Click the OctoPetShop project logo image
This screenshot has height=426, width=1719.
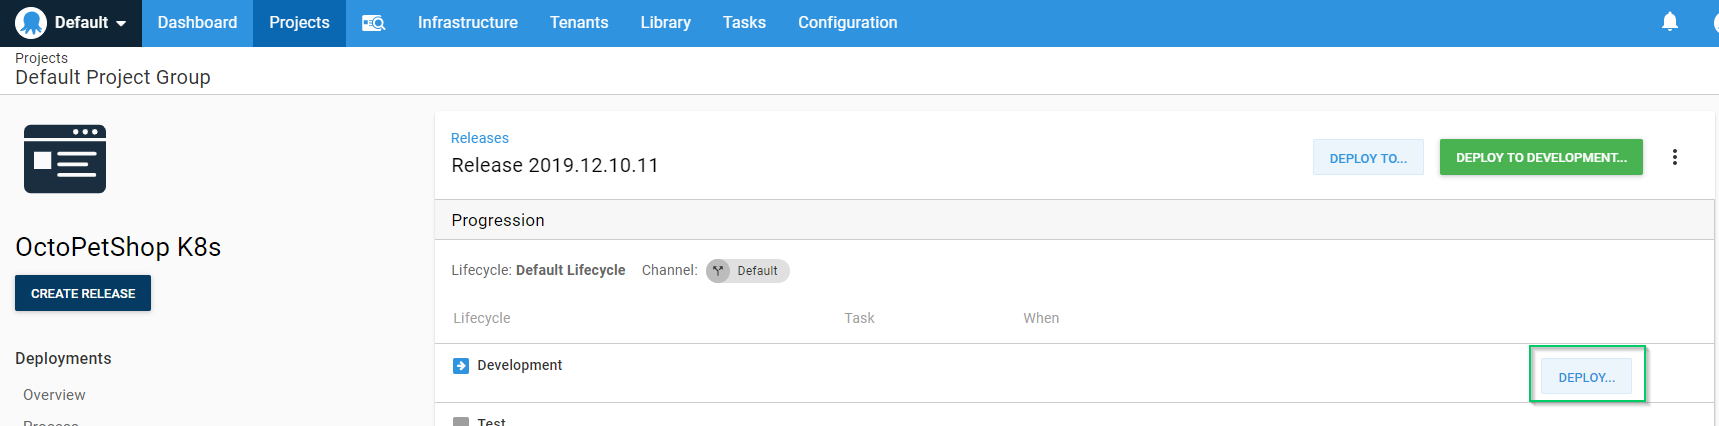point(65,159)
